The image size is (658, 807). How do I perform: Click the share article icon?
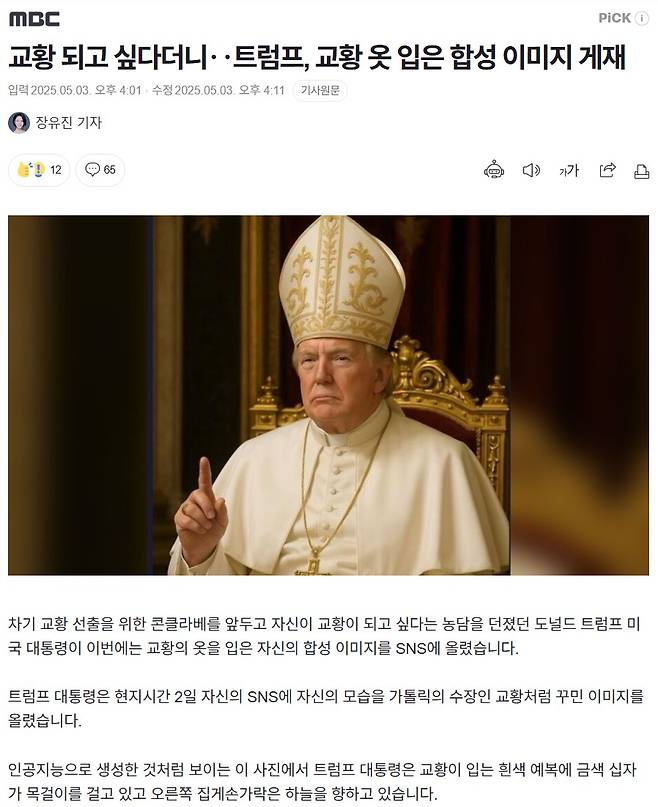608,170
